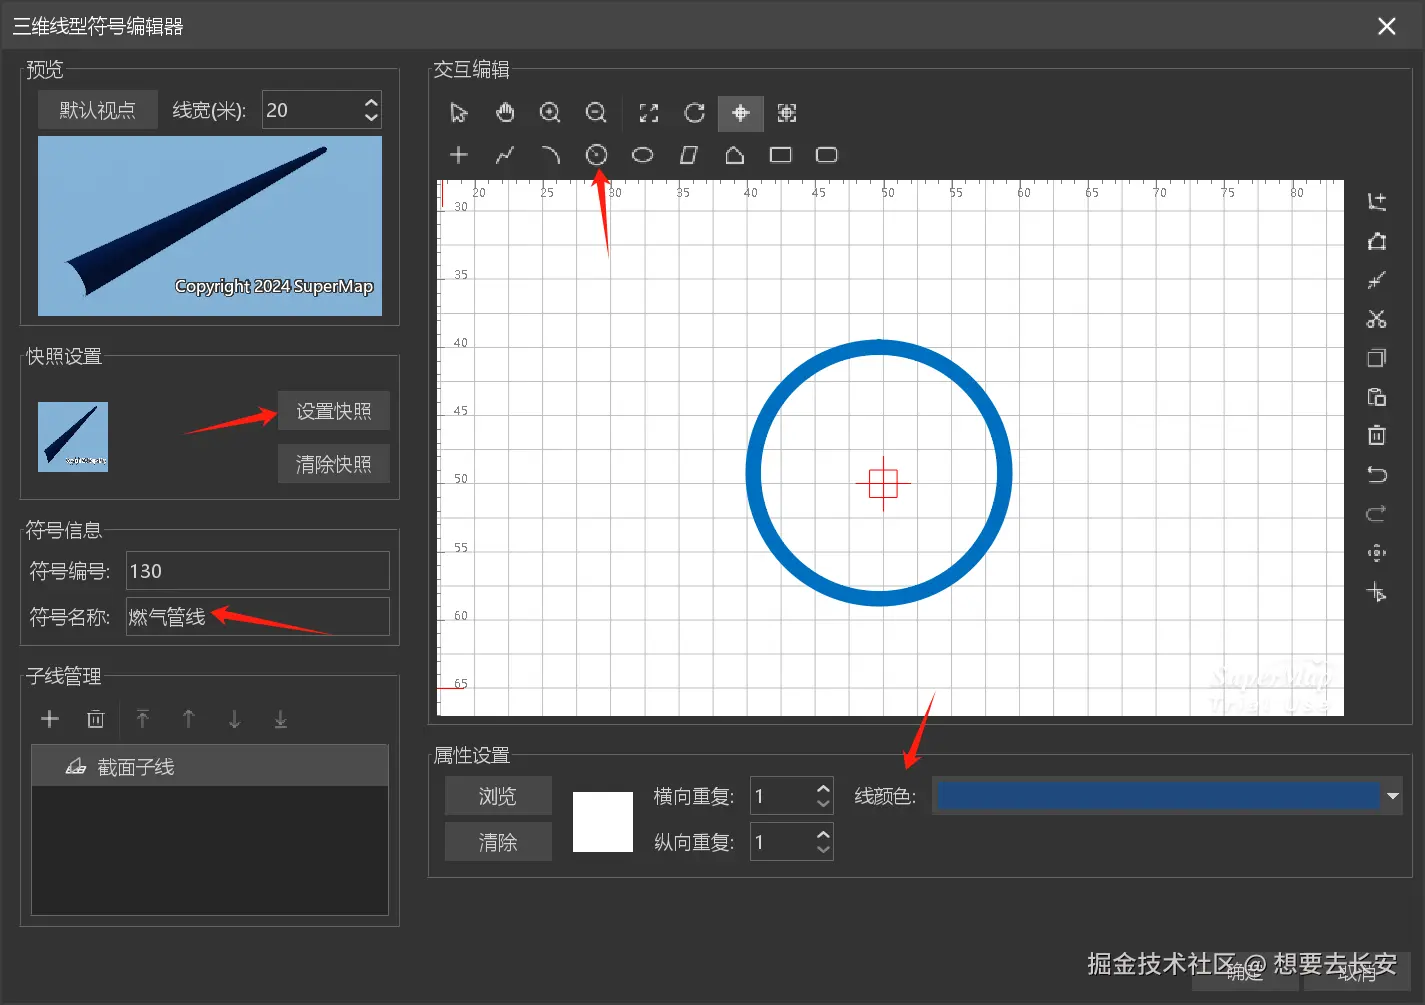Image resolution: width=1425 pixels, height=1005 pixels.
Task: Select the polyline drawing tool
Action: pos(505,155)
